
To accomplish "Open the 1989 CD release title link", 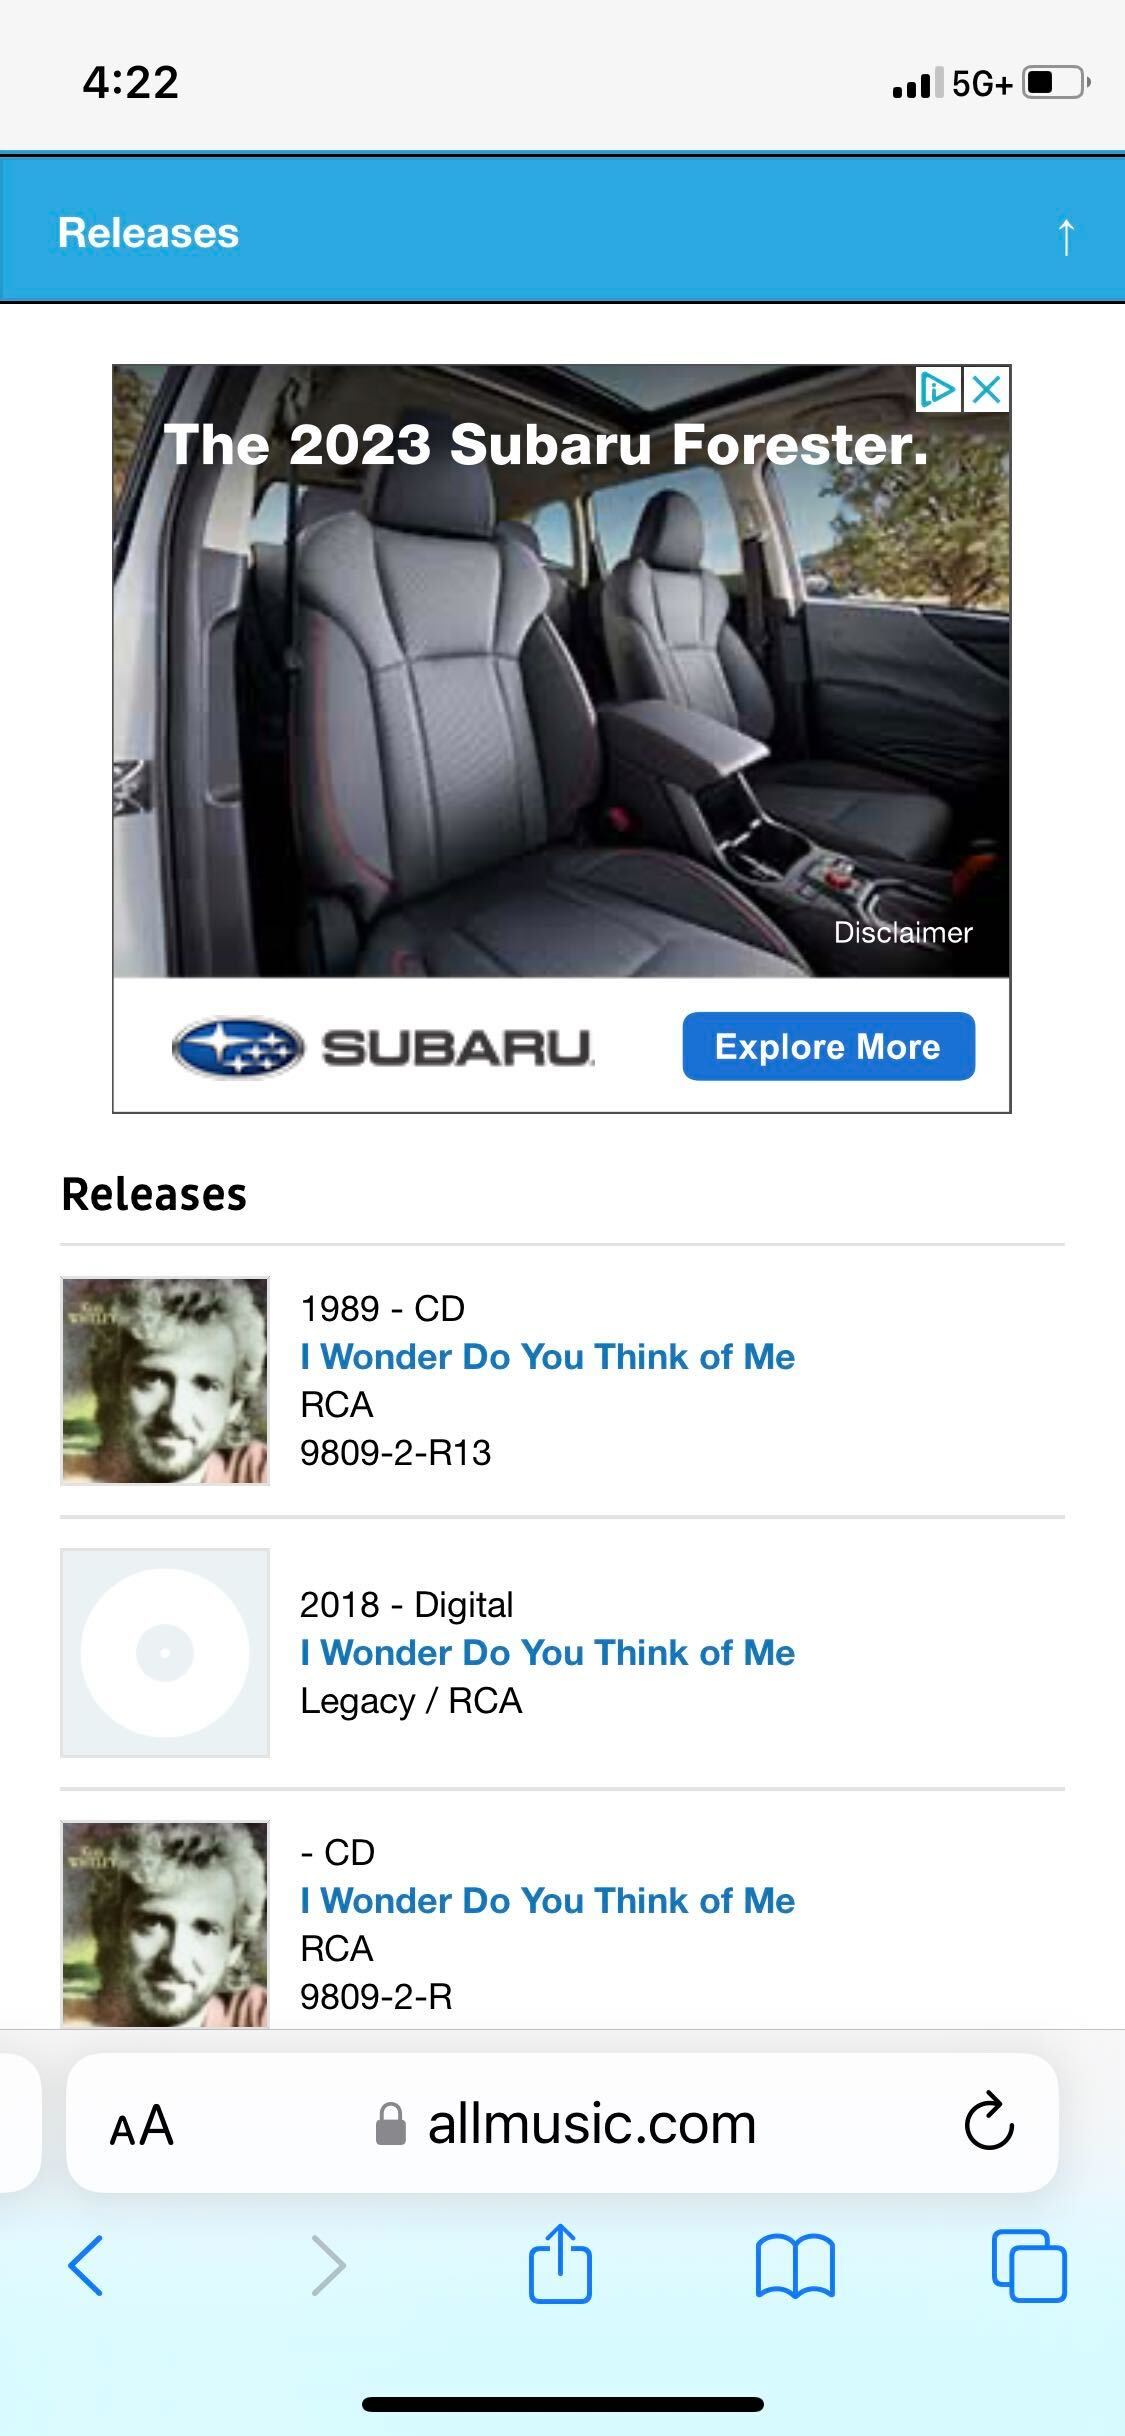I will click(548, 1356).
